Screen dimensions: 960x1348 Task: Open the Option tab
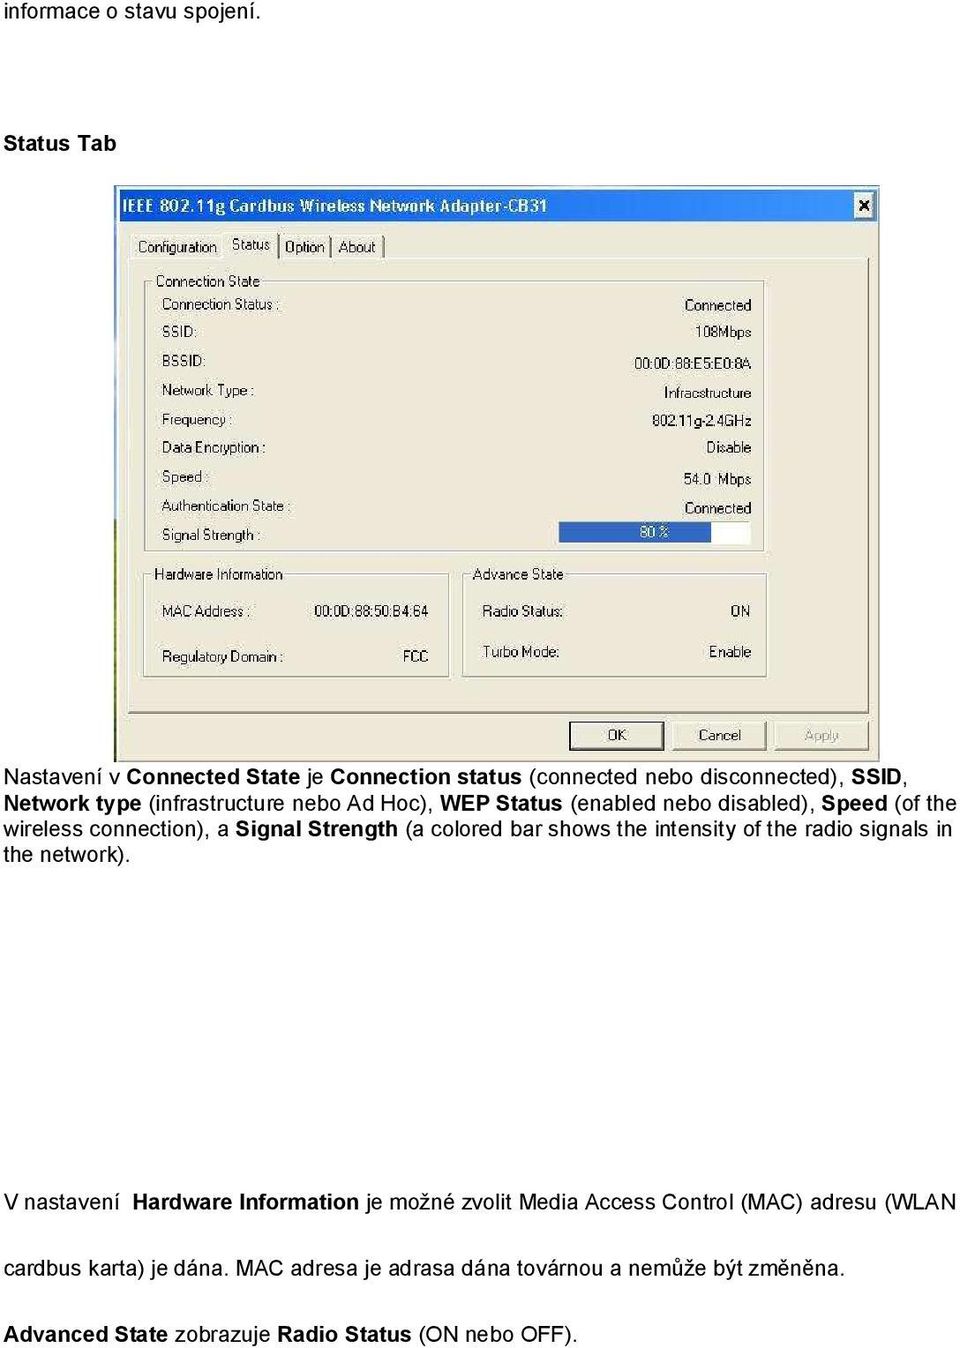tap(305, 247)
